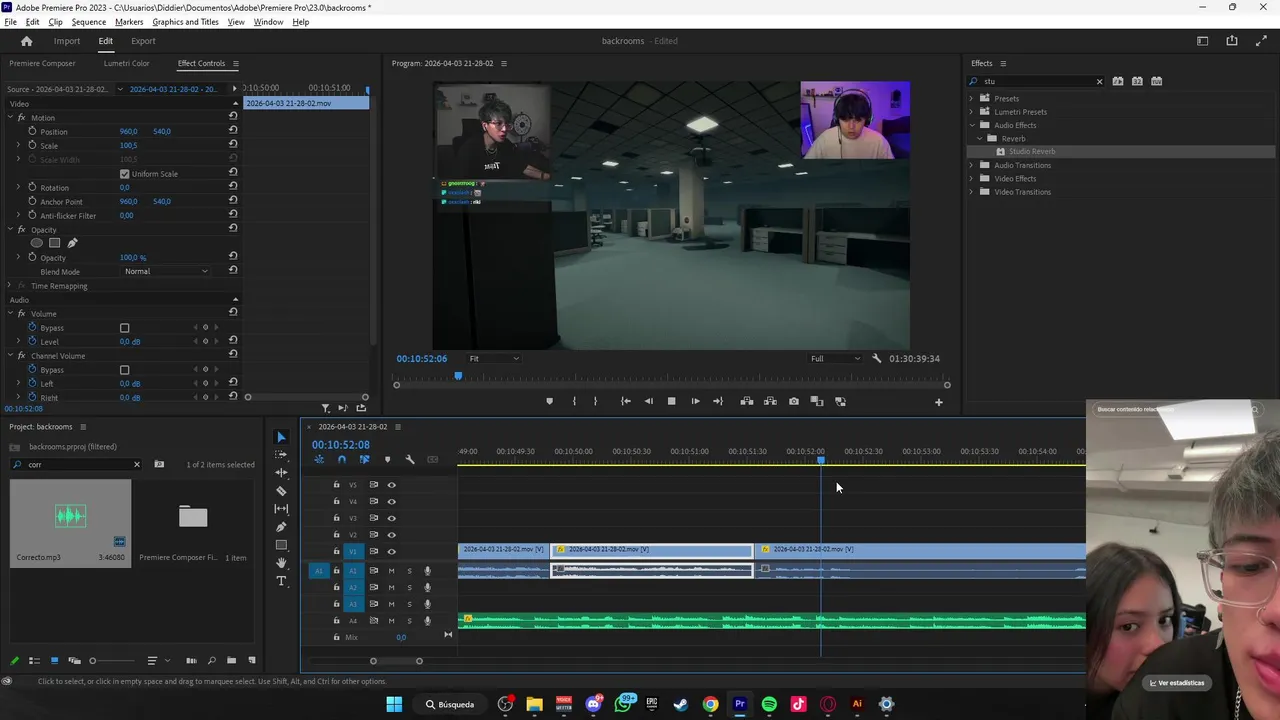Screen dimensions: 1280x720
Task: Click the Effect Controls filter funnel icon
Action: click(x=325, y=408)
